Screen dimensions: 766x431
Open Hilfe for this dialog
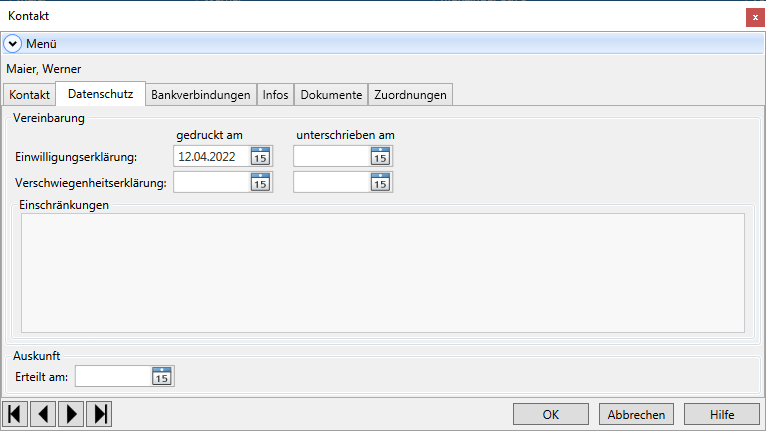pyautogui.click(x=722, y=414)
